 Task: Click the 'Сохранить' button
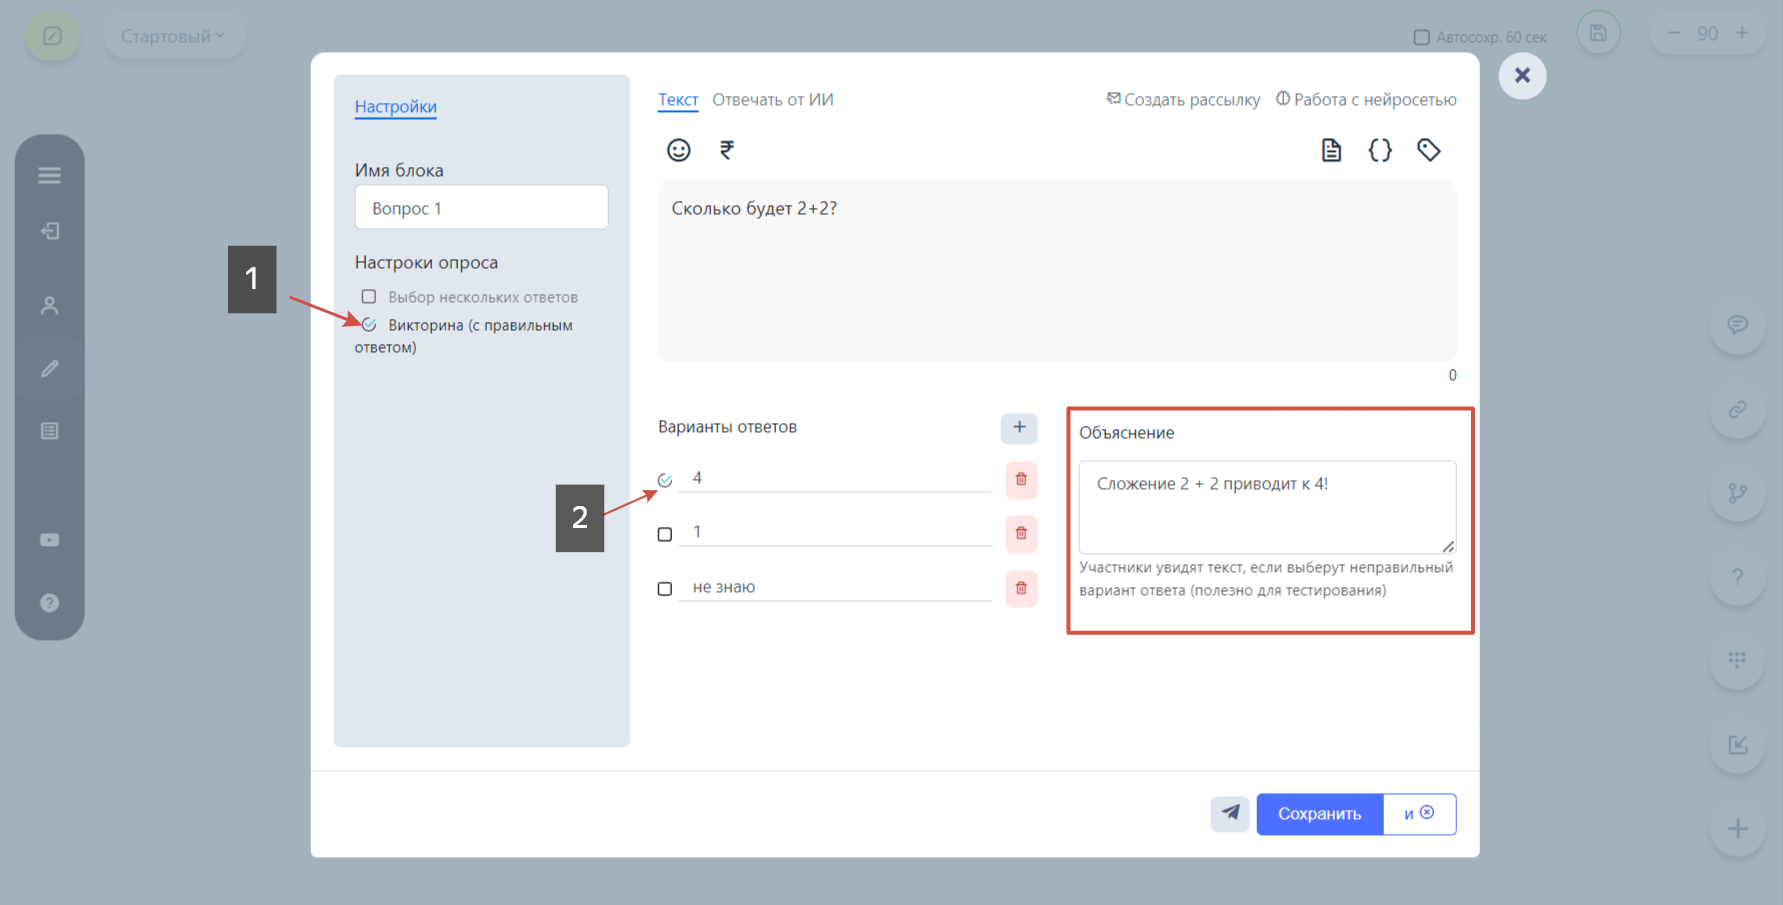point(1320,814)
